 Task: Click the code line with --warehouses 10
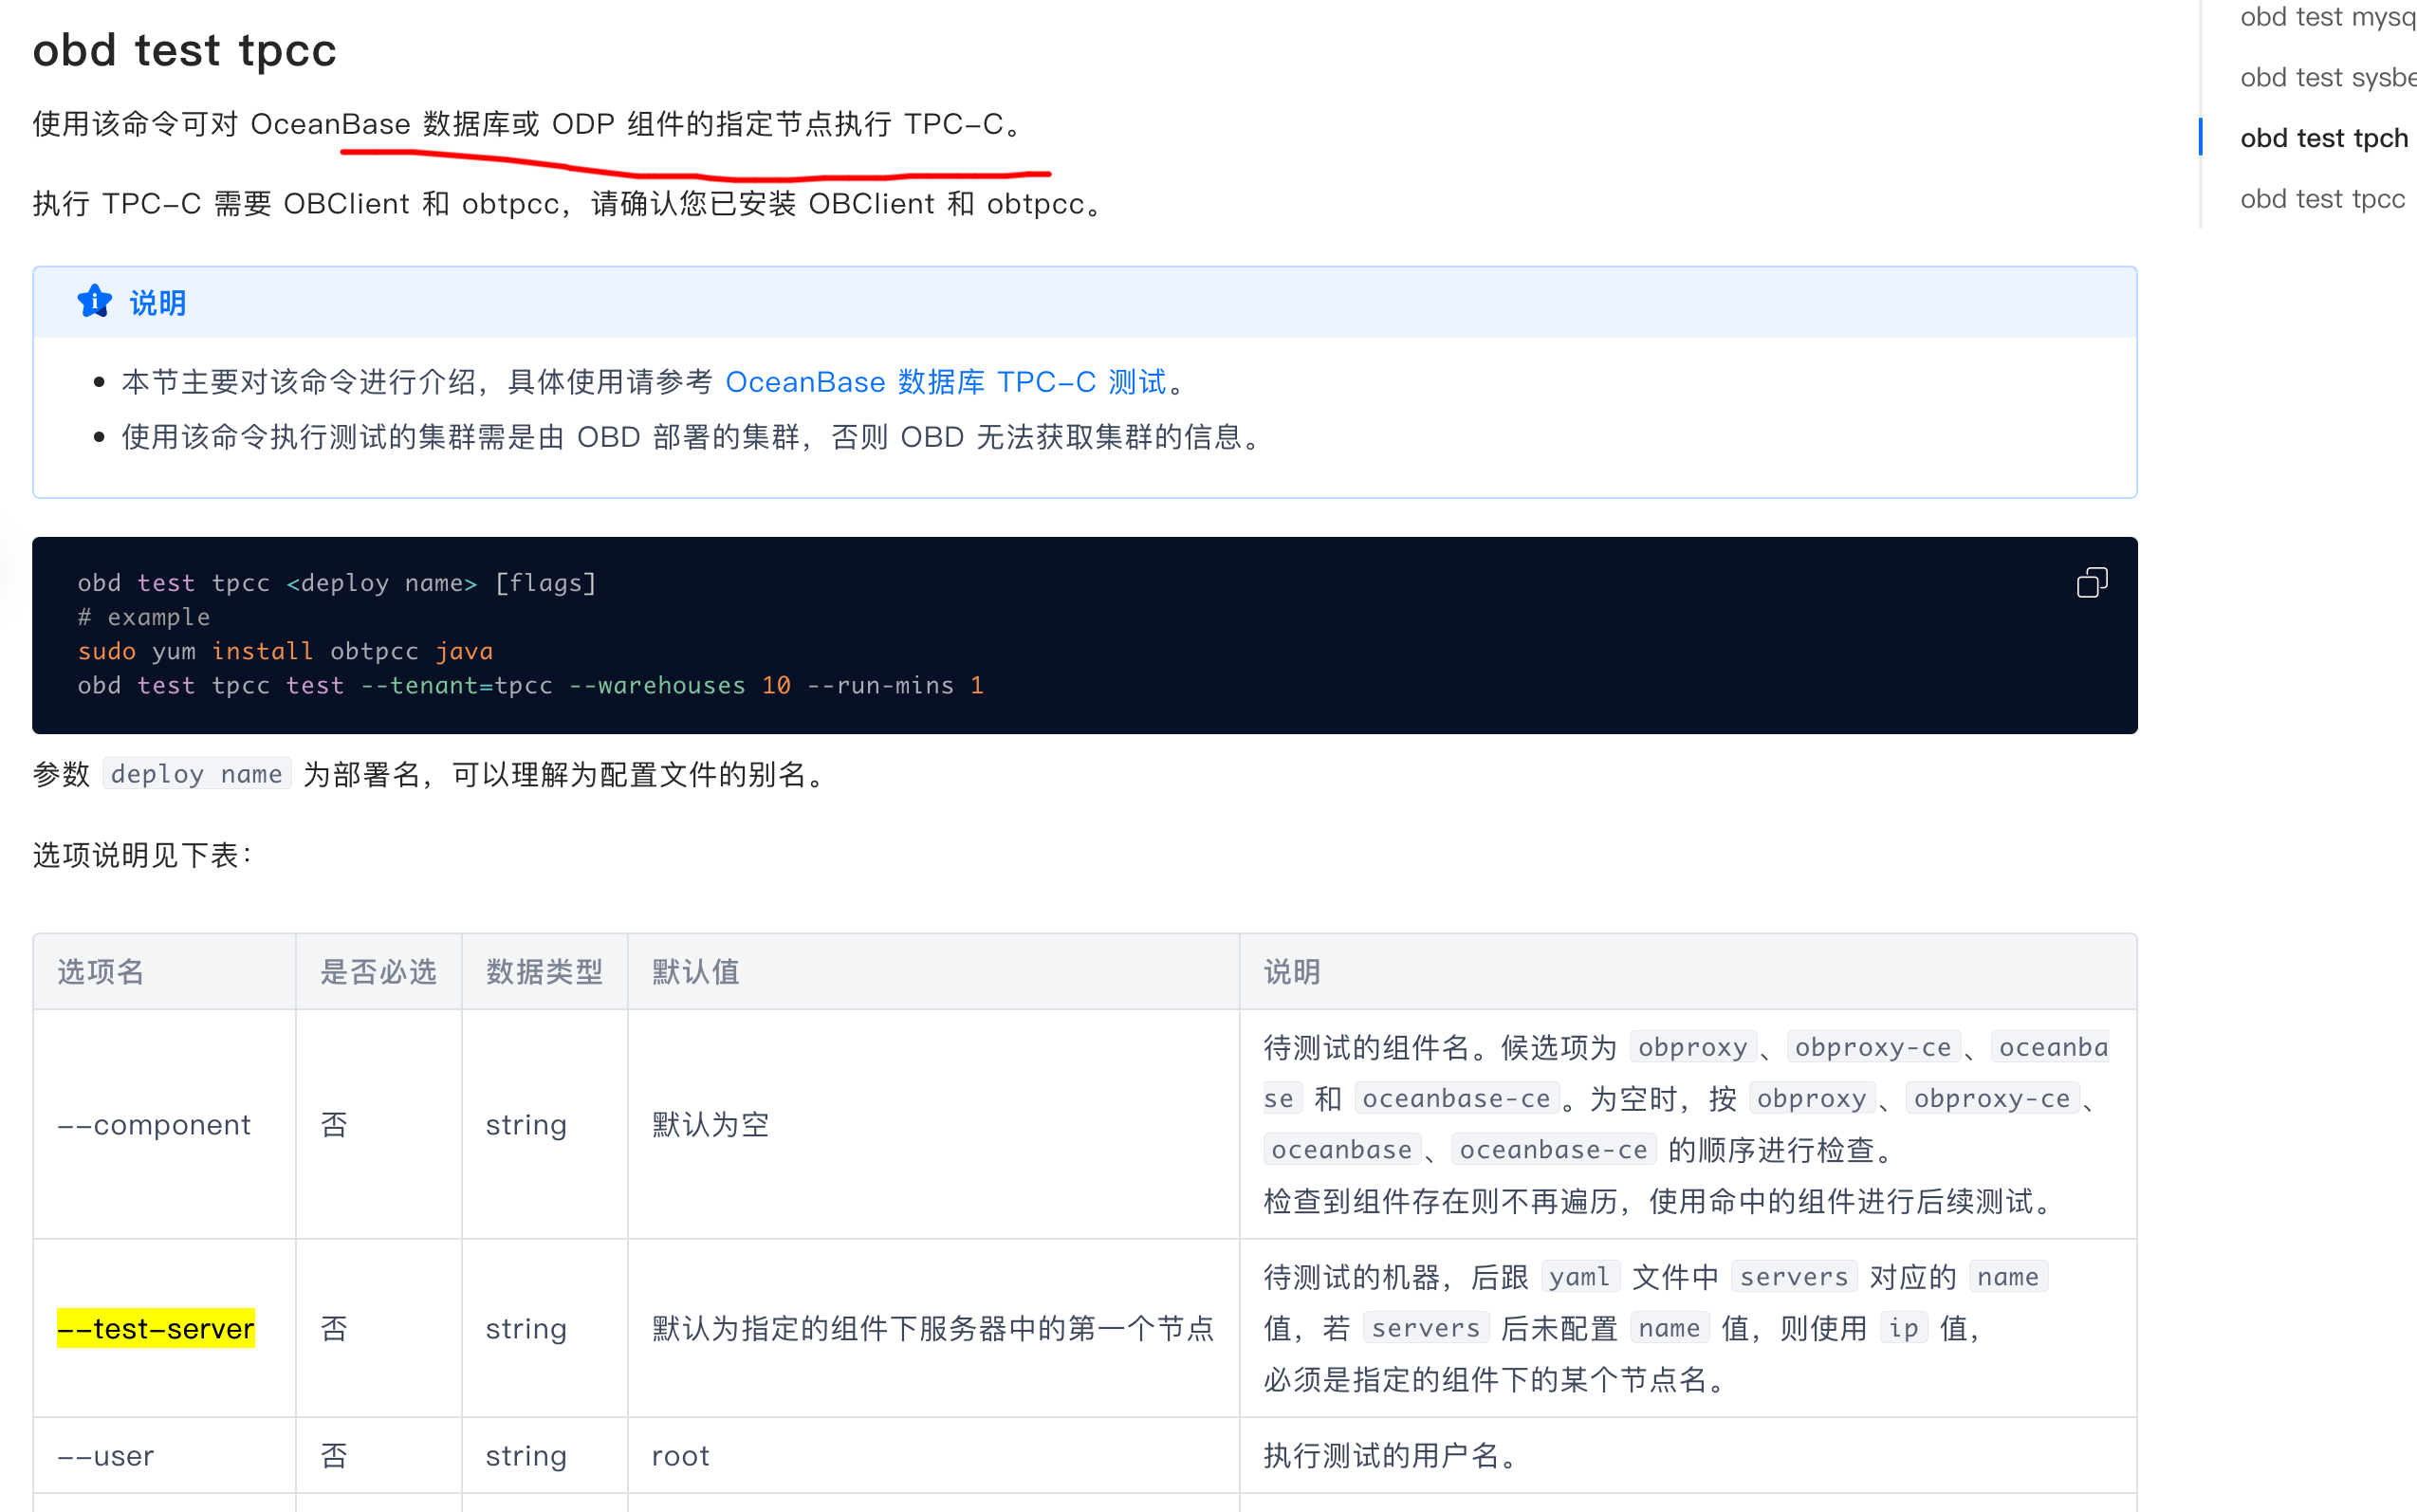click(530, 686)
